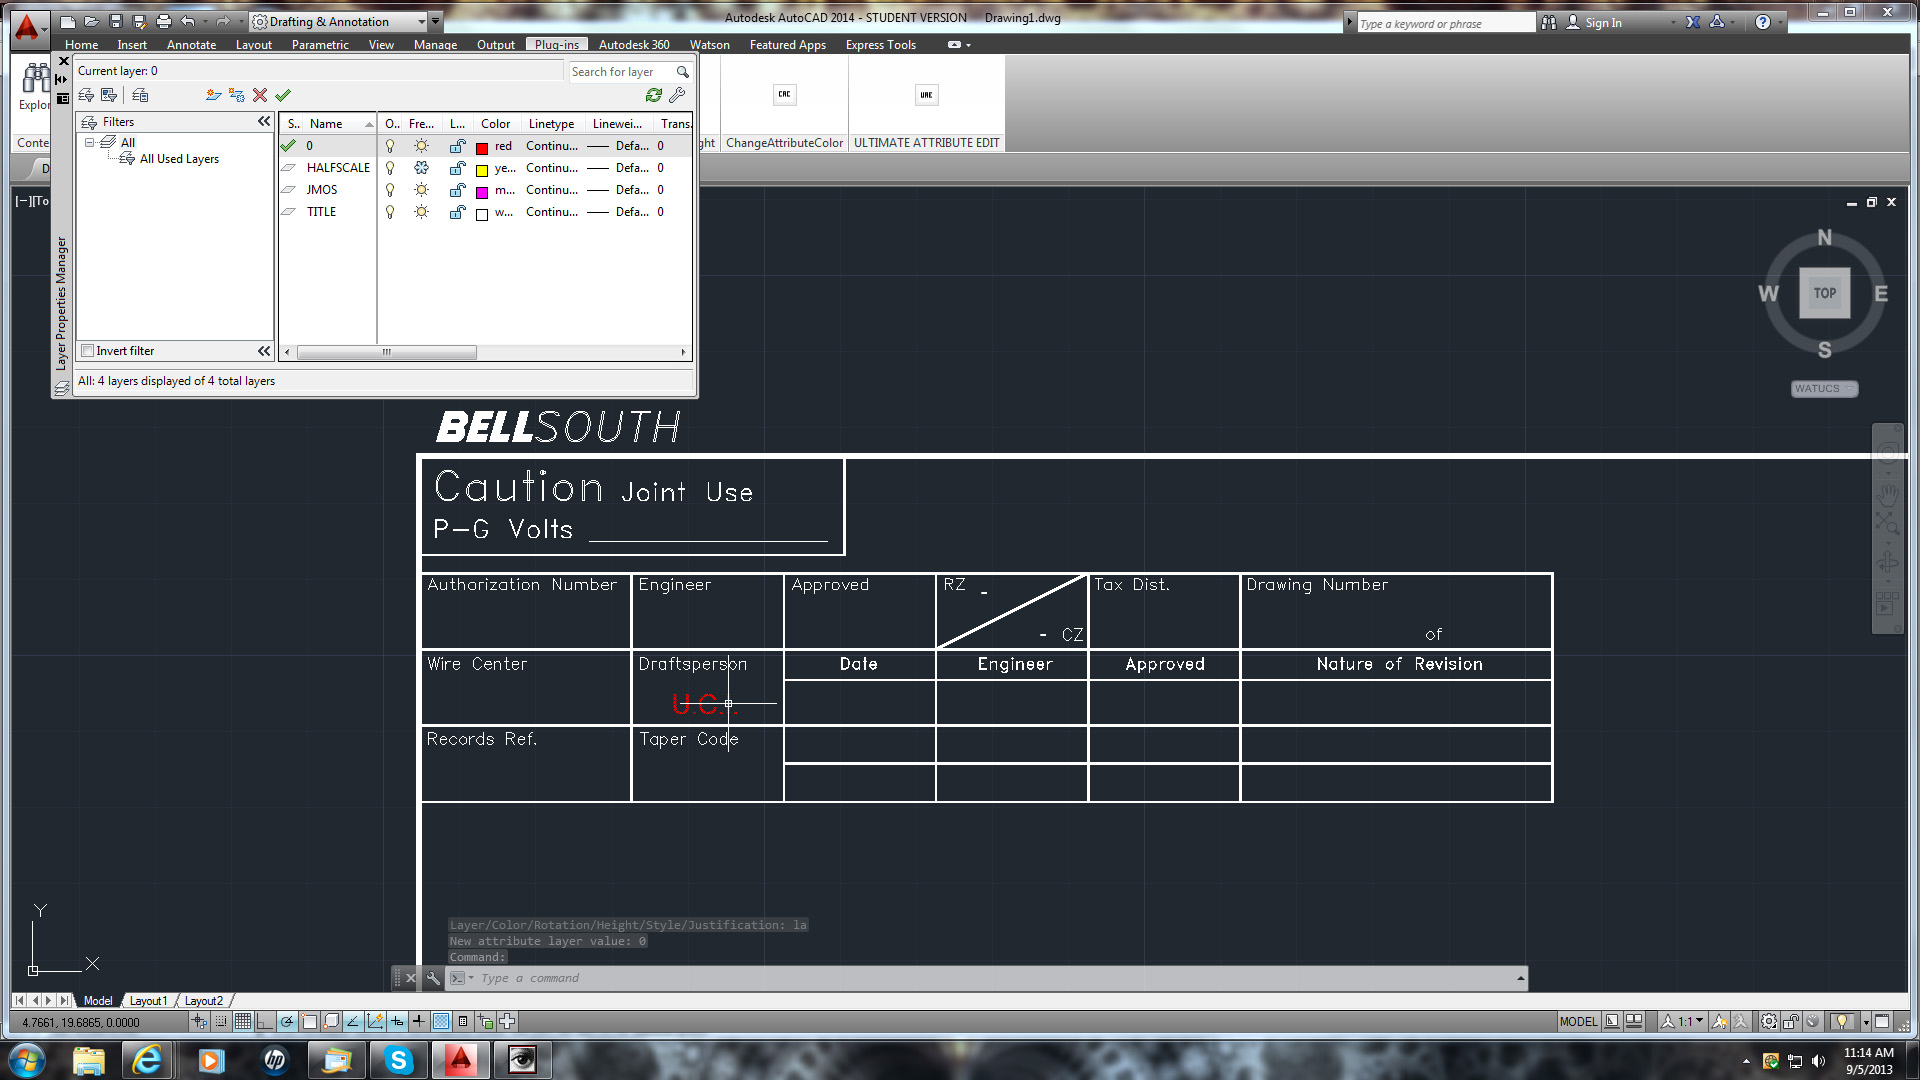
Task: Click the Delete Layer red X icon
Action: (x=260, y=95)
